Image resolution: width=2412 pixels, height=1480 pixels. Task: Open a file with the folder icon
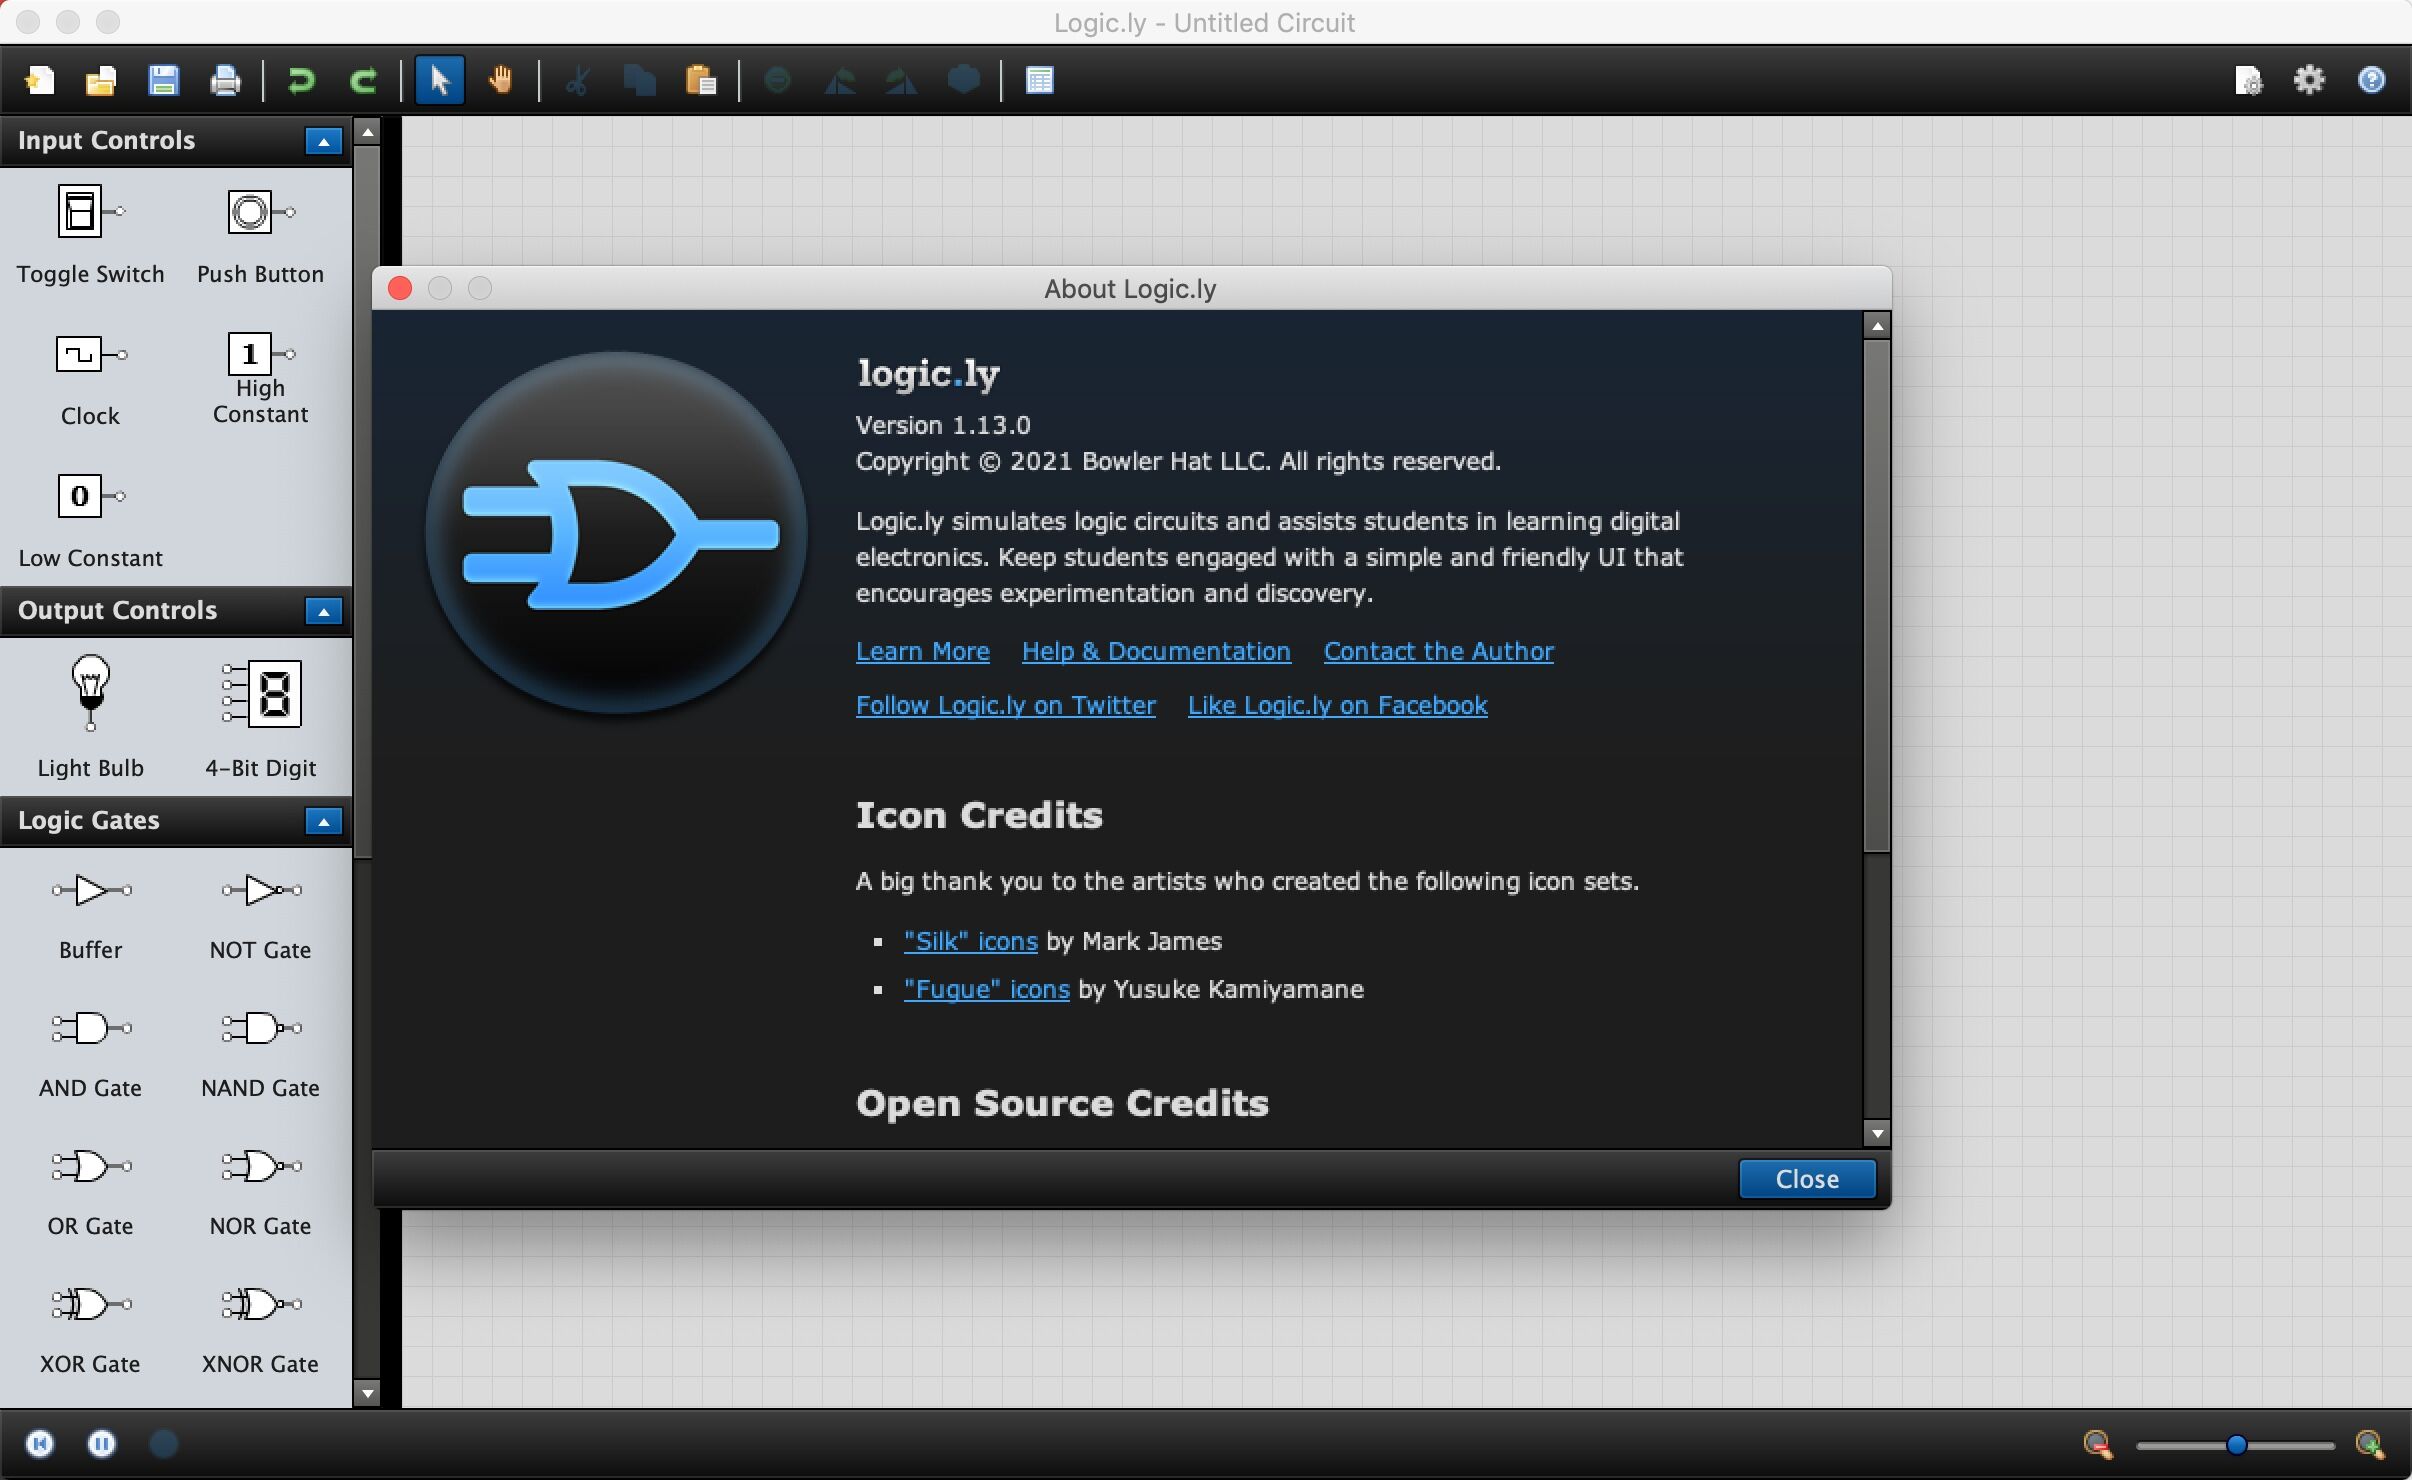point(101,80)
